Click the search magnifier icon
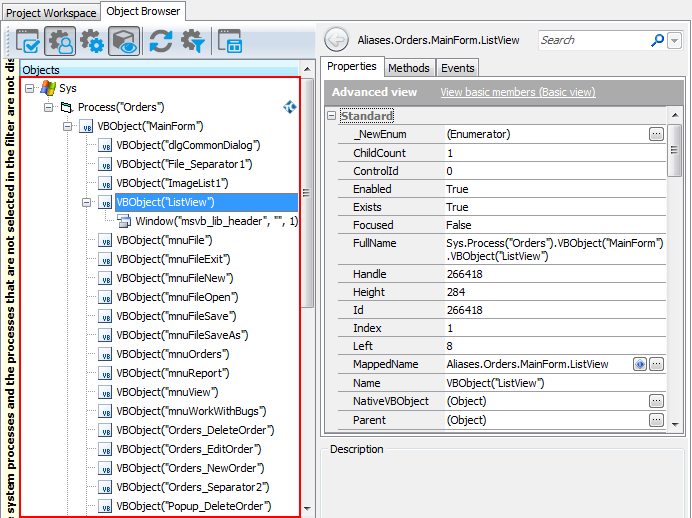The image size is (692, 518). pyautogui.click(x=657, y=40)
